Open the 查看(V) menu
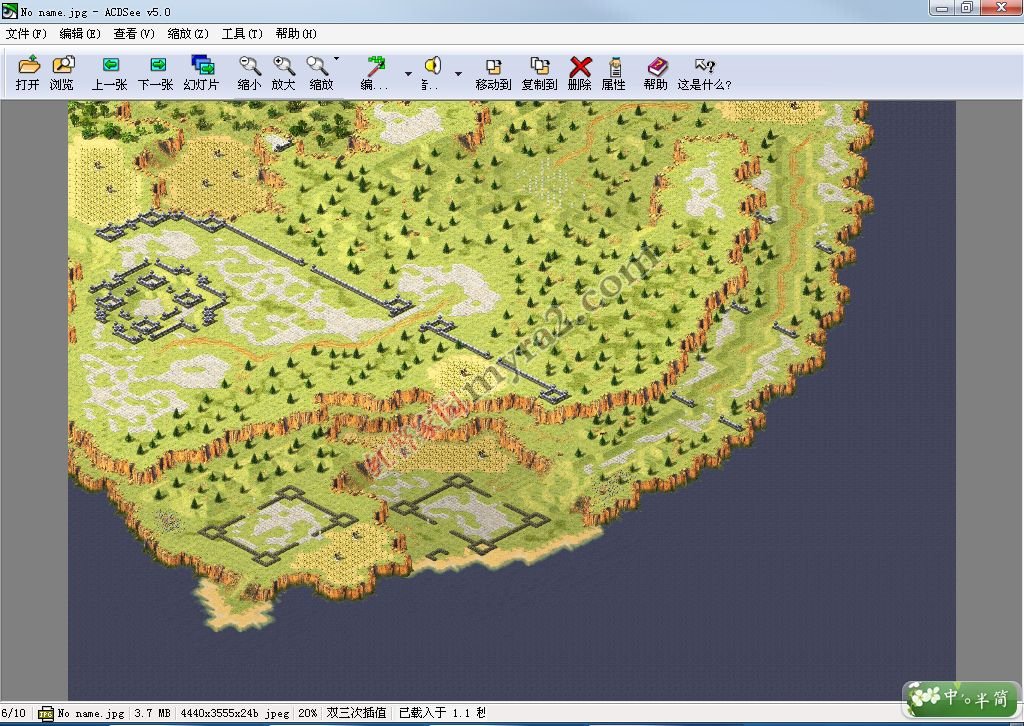 tap(134, 34)
